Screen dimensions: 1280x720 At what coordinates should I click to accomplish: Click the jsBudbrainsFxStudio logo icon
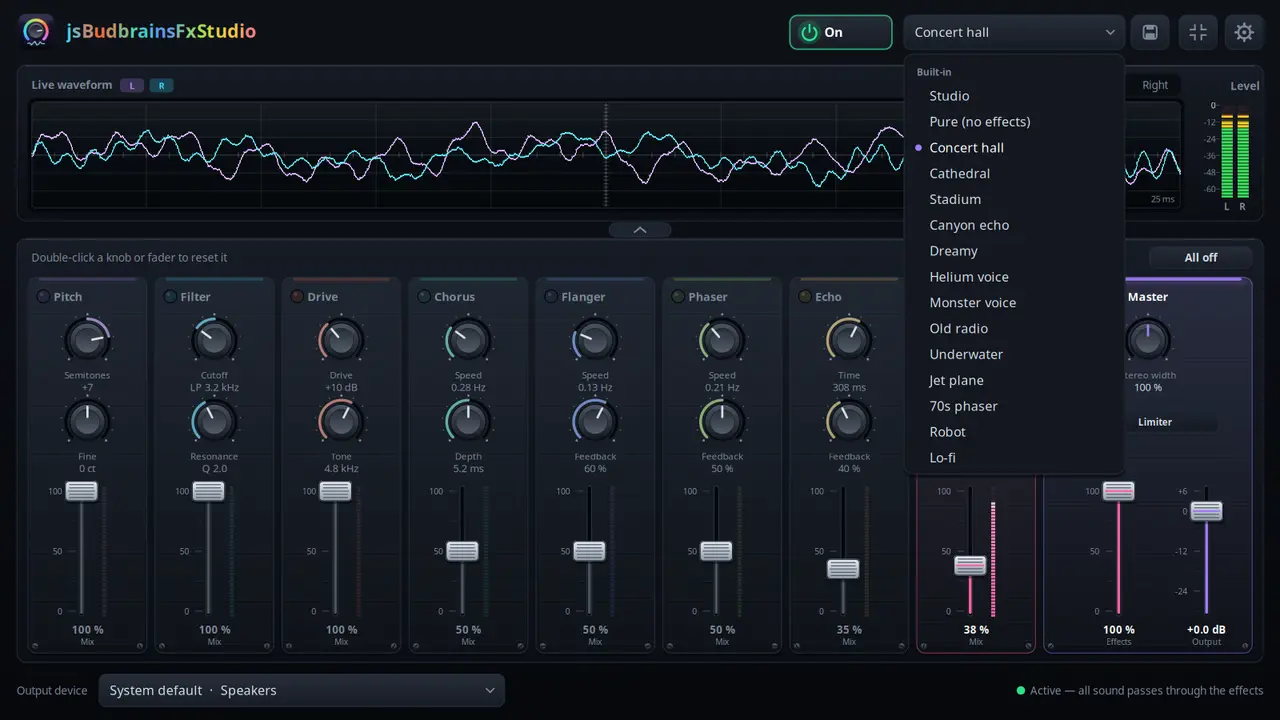coord(37,32)
